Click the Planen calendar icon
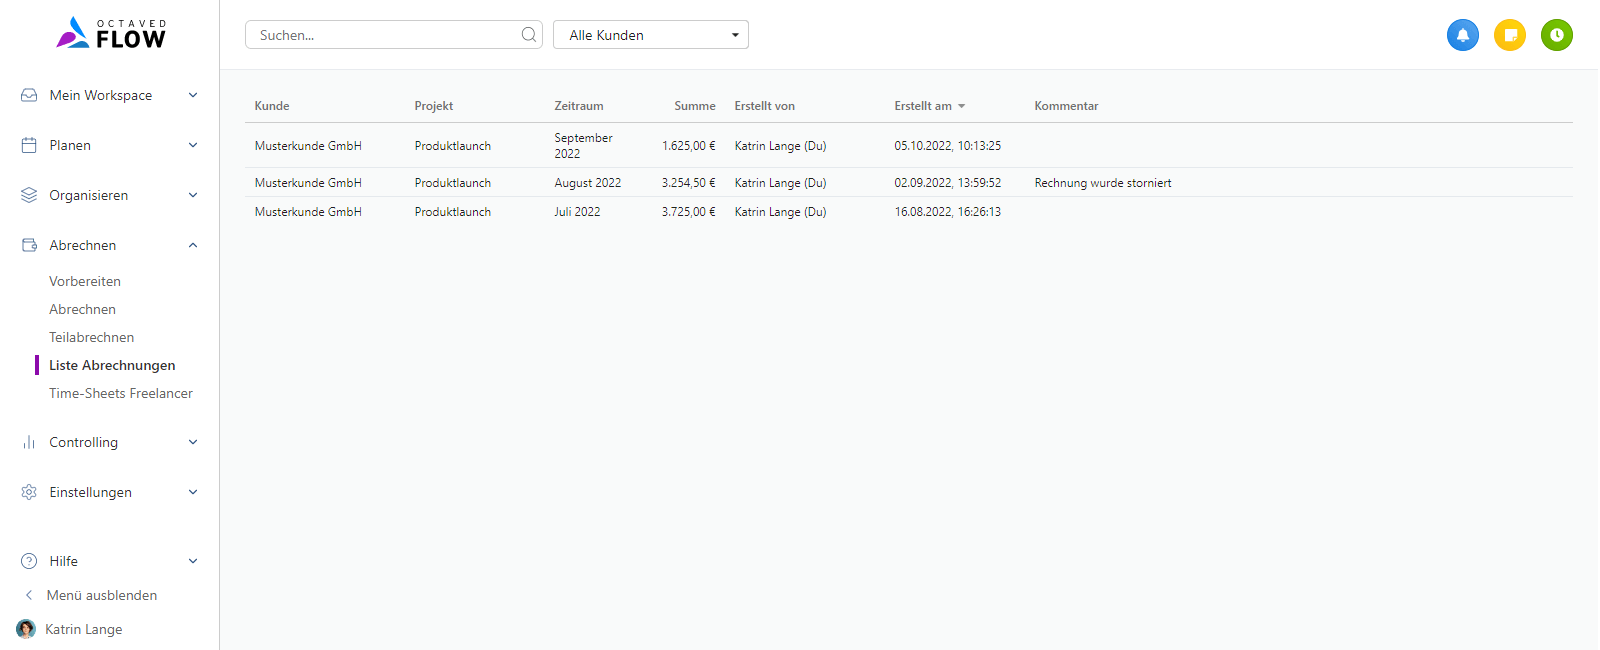1600x650 pixels. click(x=29, y=145)
